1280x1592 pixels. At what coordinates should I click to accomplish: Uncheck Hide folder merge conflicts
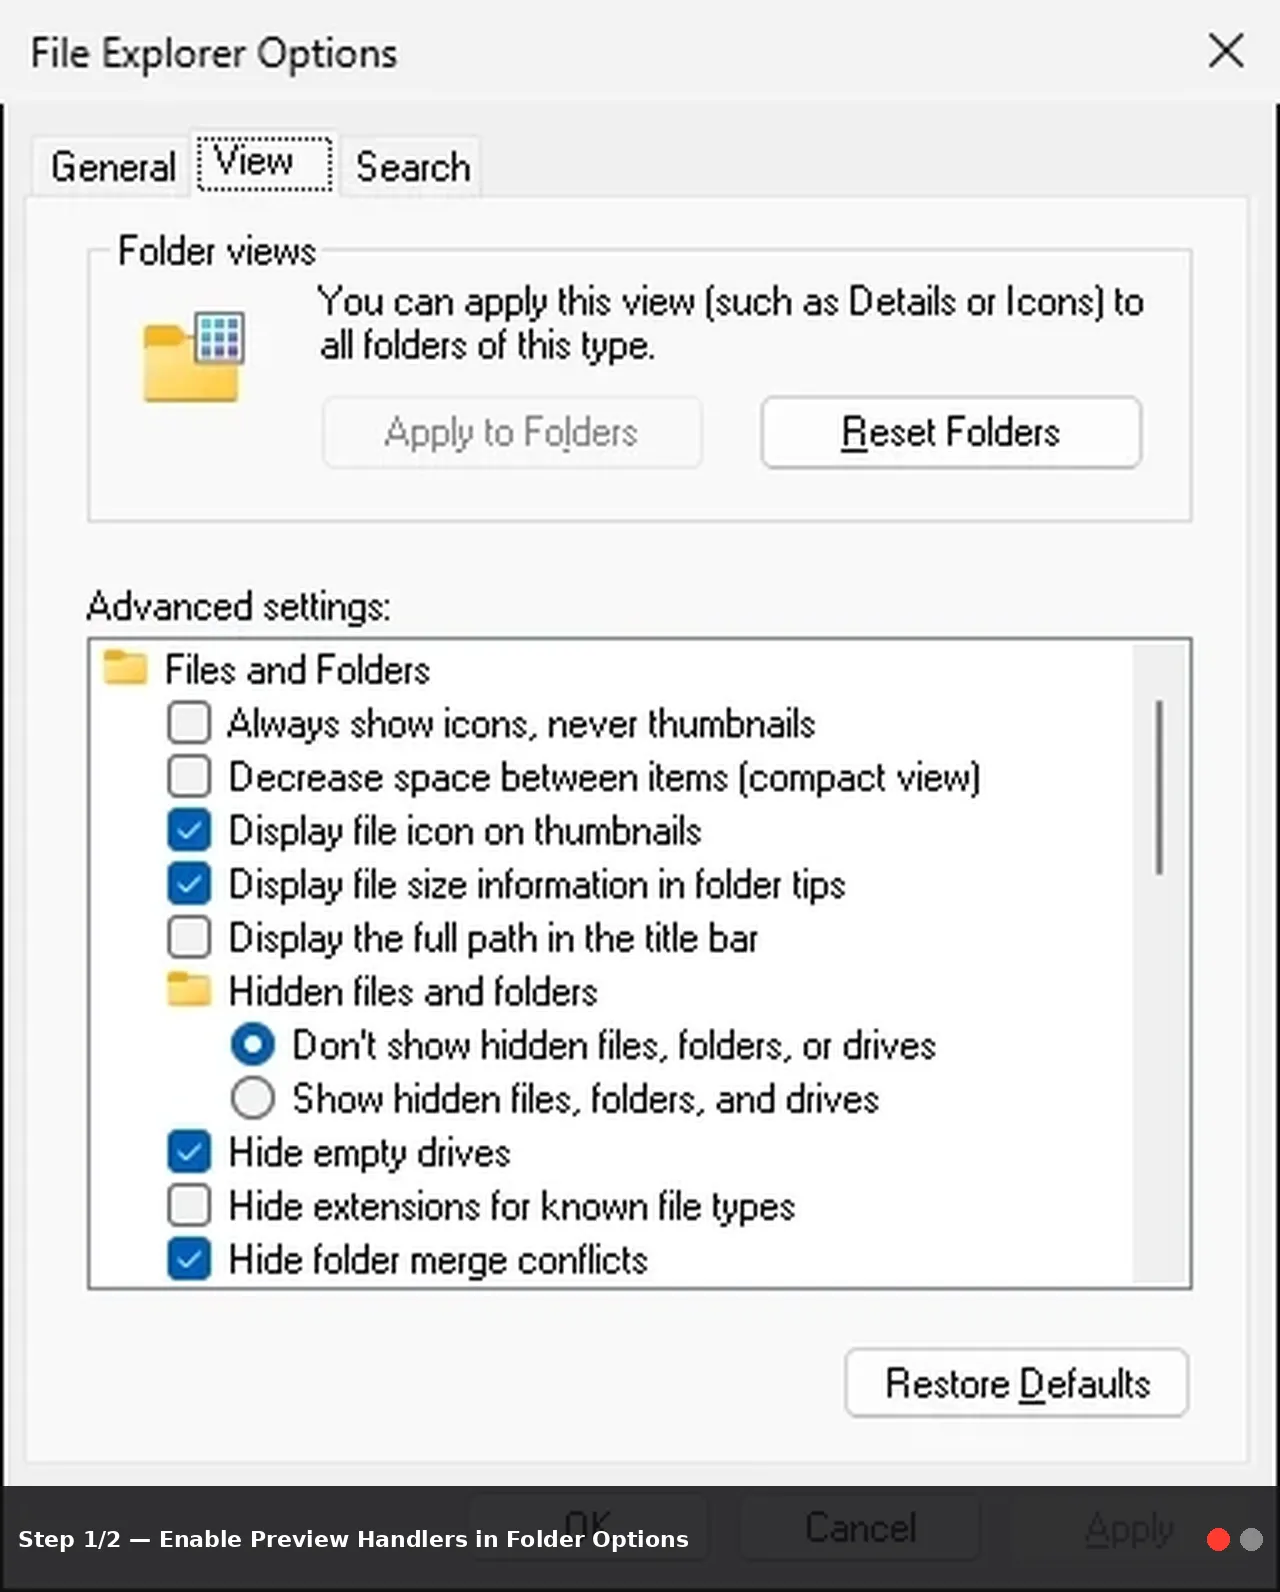click(189, 1259)
